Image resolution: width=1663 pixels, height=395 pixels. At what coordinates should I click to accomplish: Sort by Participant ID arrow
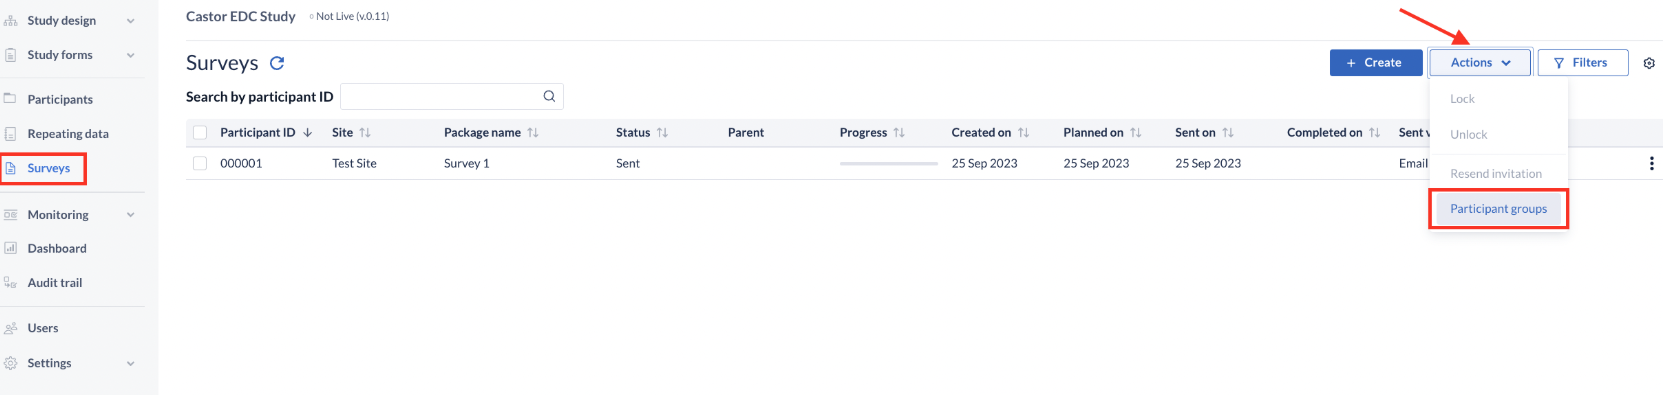click(x=307, y=132)
